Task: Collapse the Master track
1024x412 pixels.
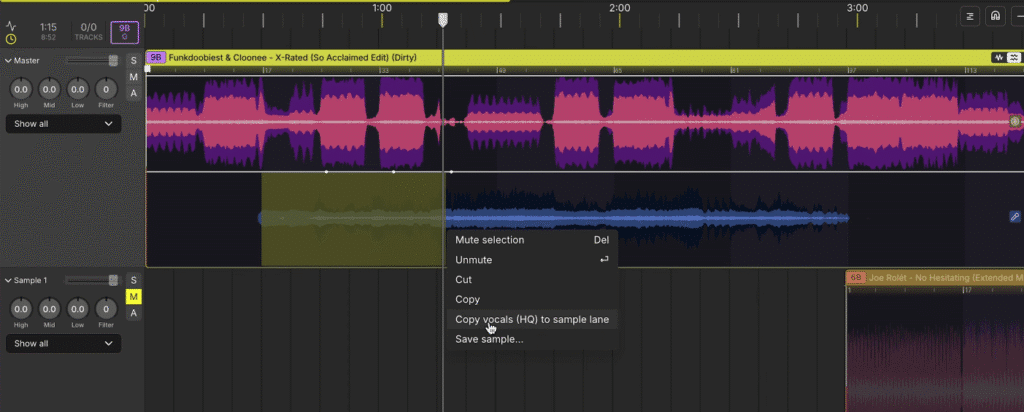Action: coord(8,61)
